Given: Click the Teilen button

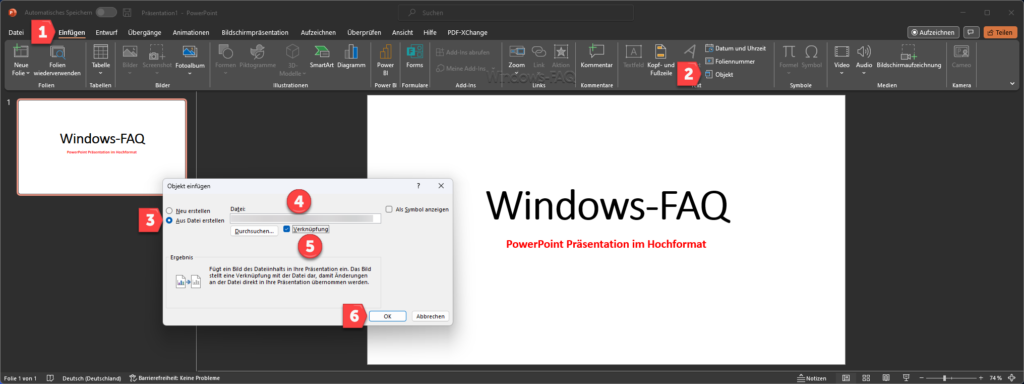Looking at the screenshot, I should tap(999, 32).
